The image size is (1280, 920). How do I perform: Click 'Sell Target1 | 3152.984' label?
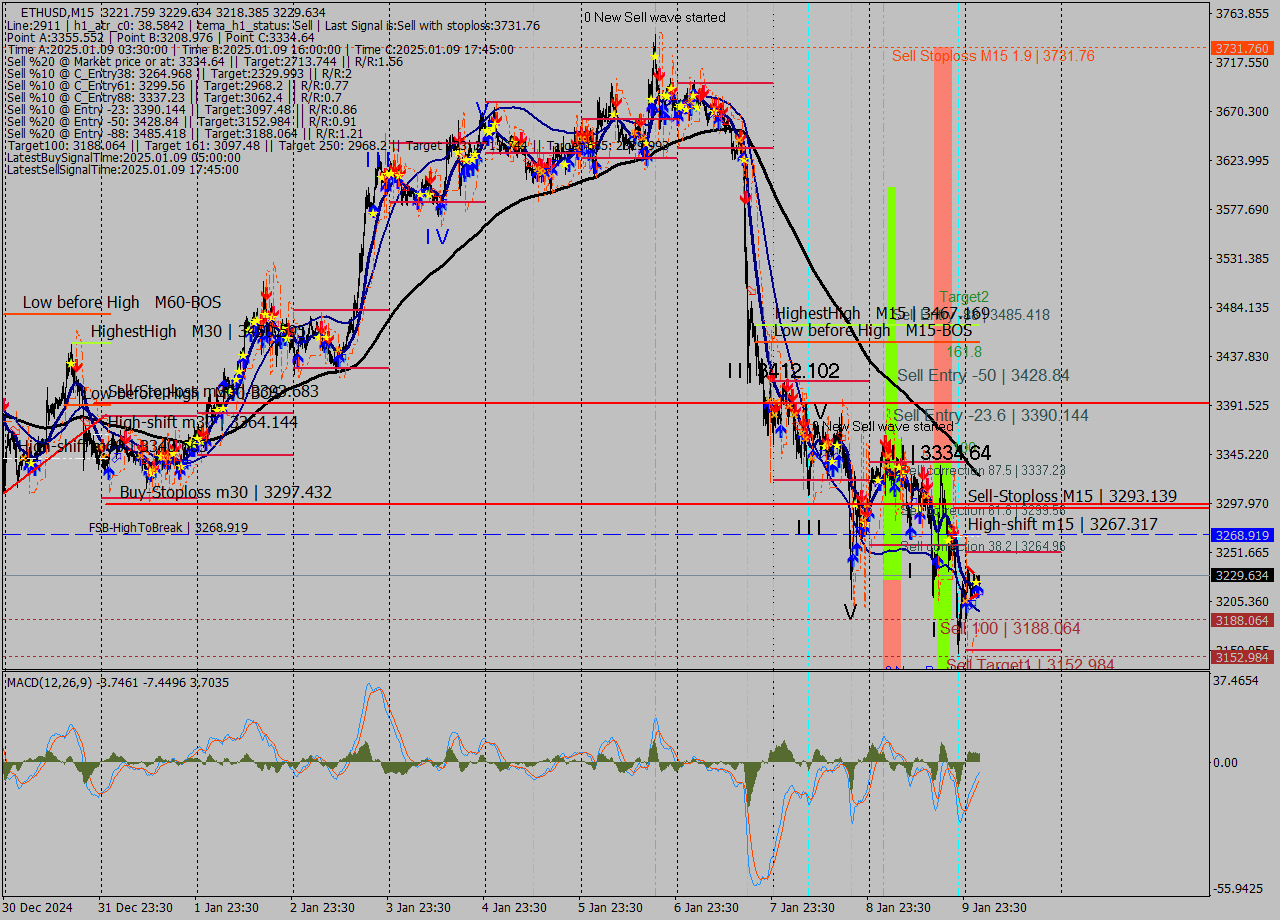pos(1031,665)
